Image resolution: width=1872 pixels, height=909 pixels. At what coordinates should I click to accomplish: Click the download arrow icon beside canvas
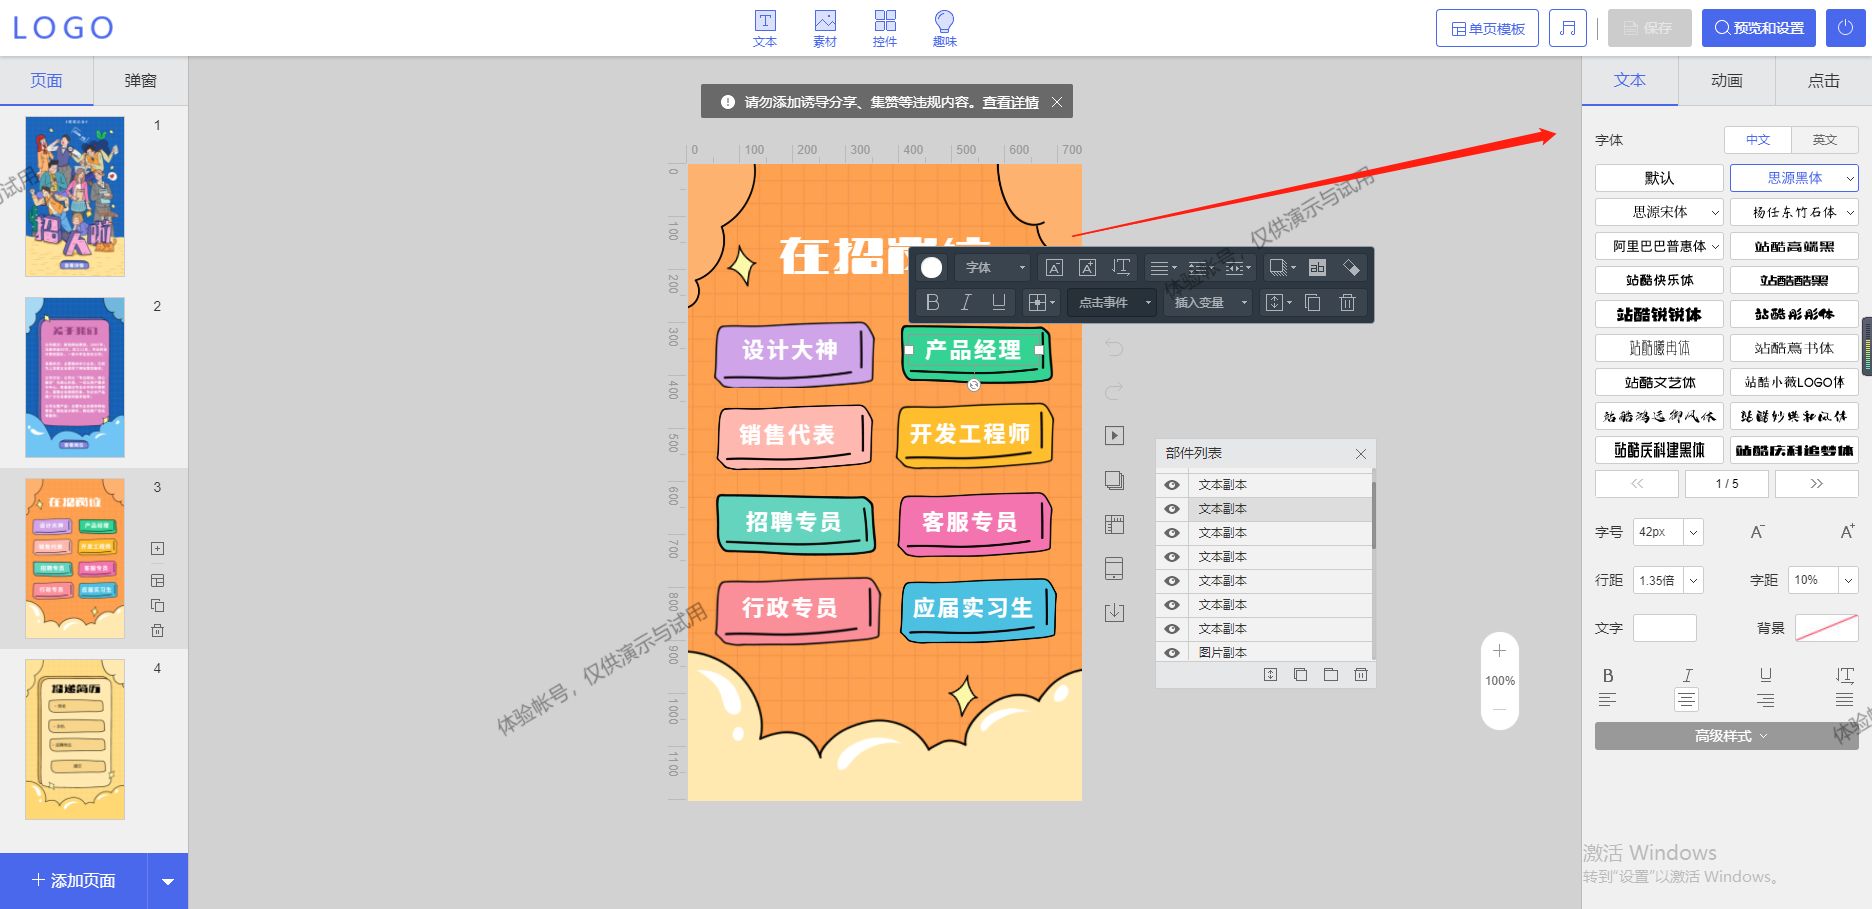click(1114, 612)
